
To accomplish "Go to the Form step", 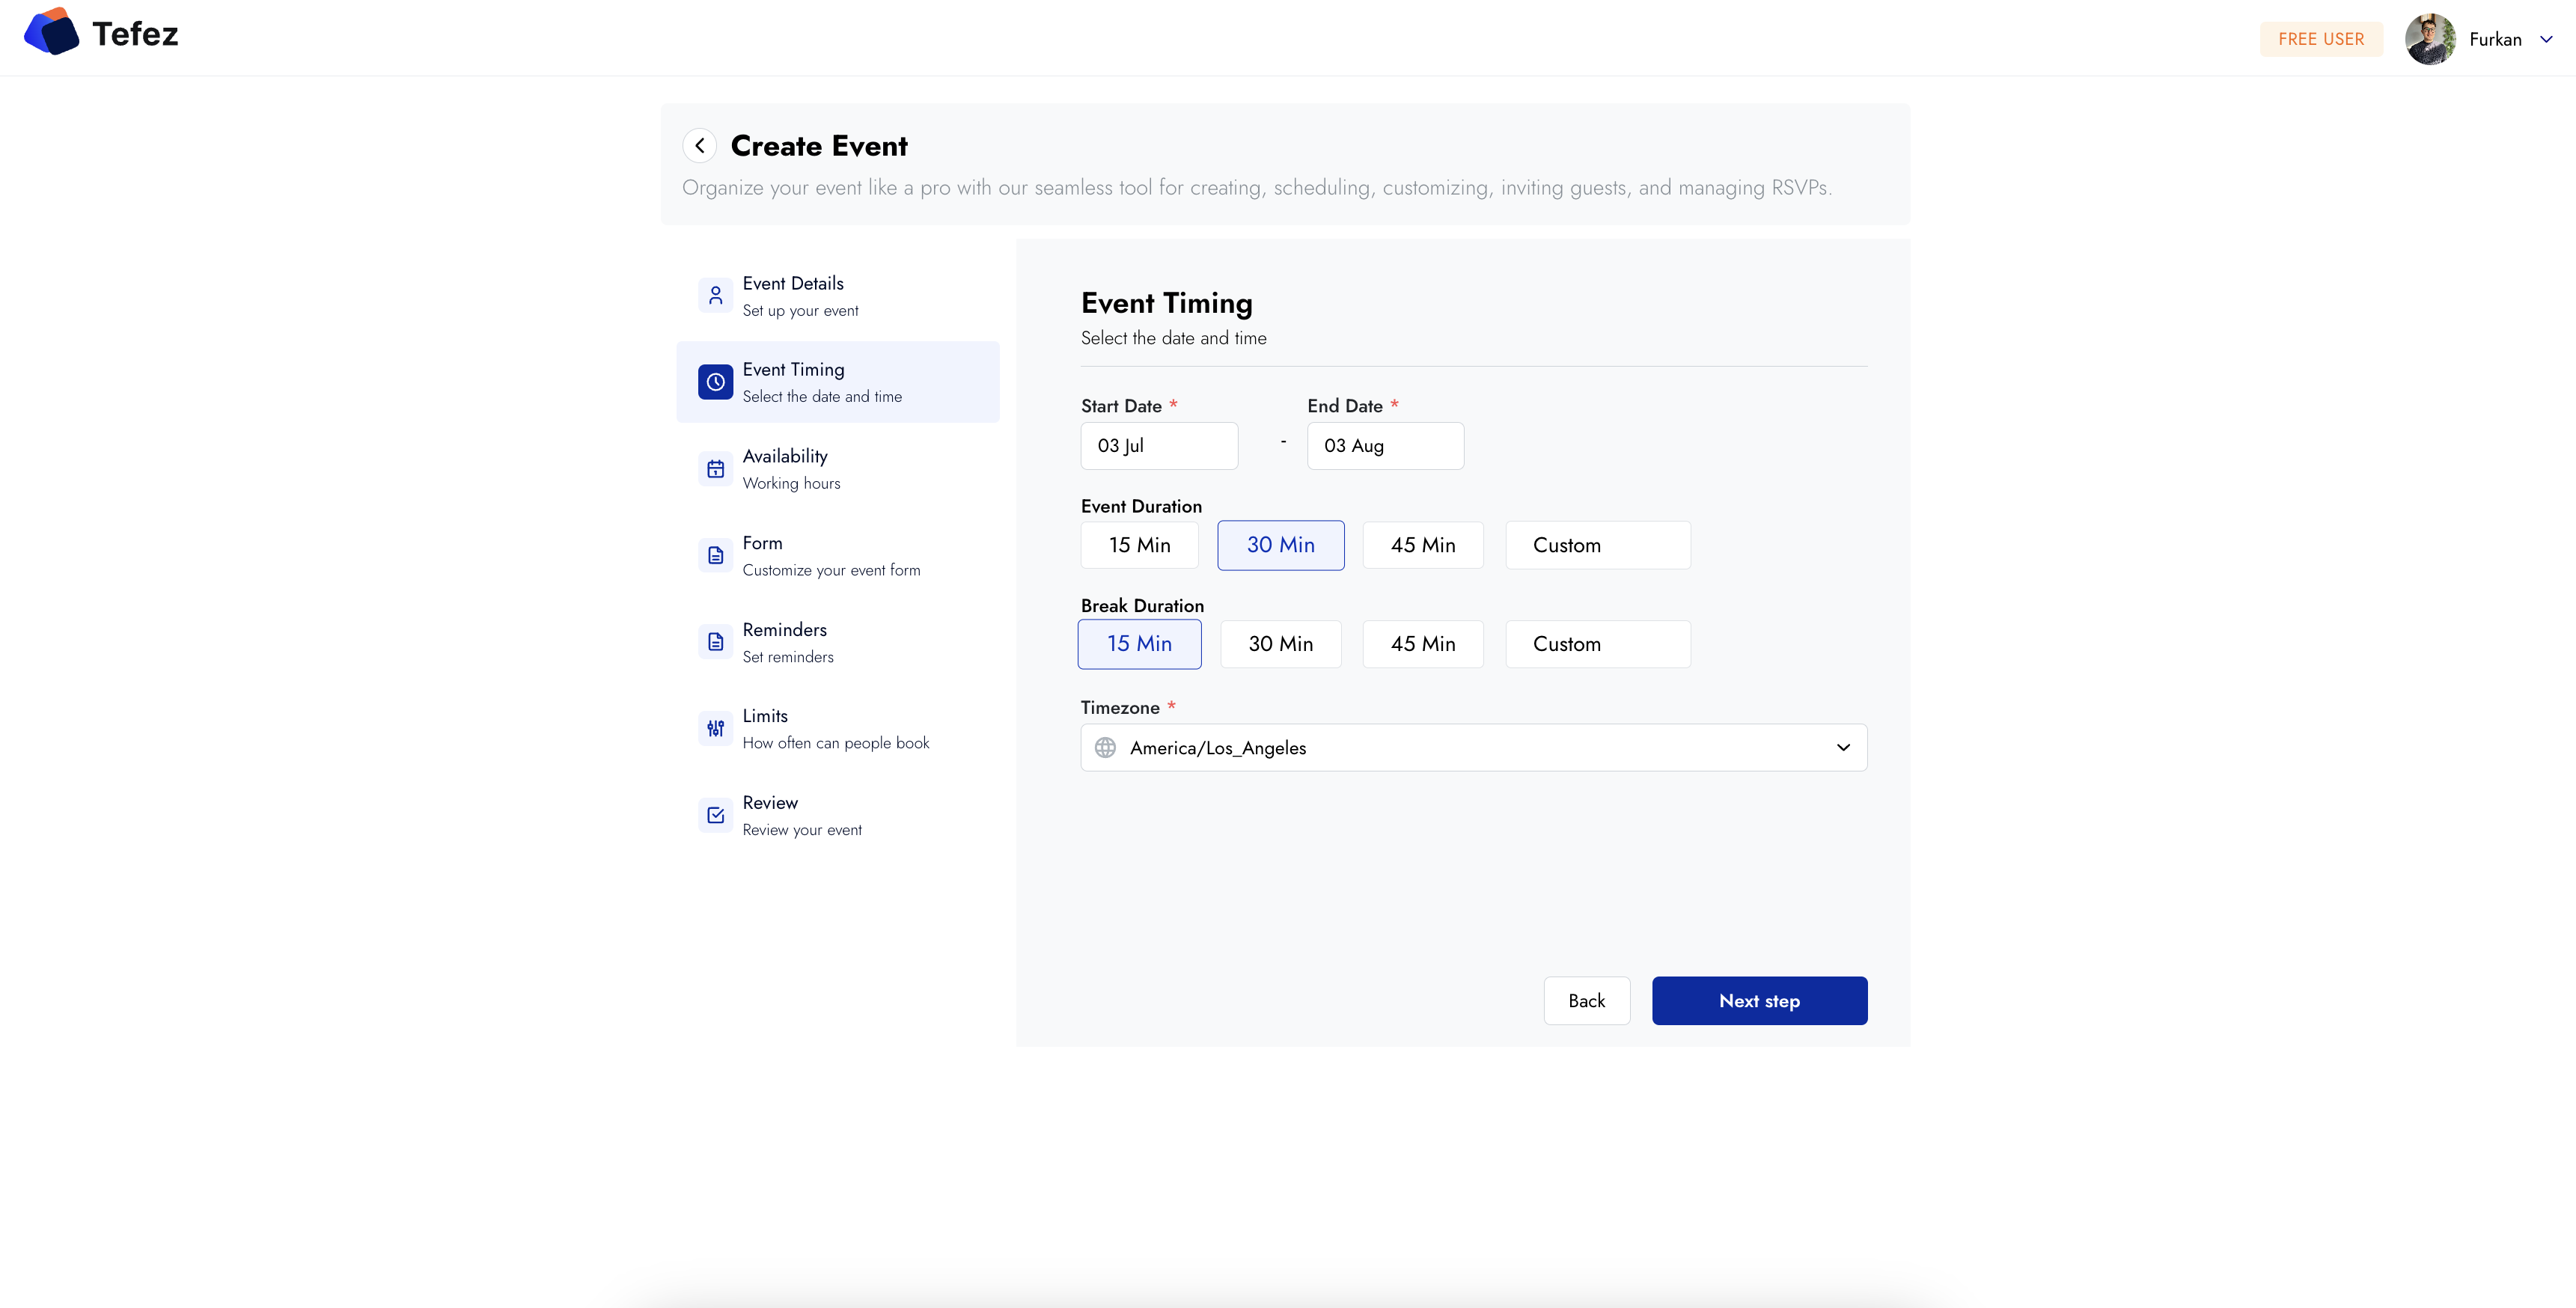I will point(838,555).
